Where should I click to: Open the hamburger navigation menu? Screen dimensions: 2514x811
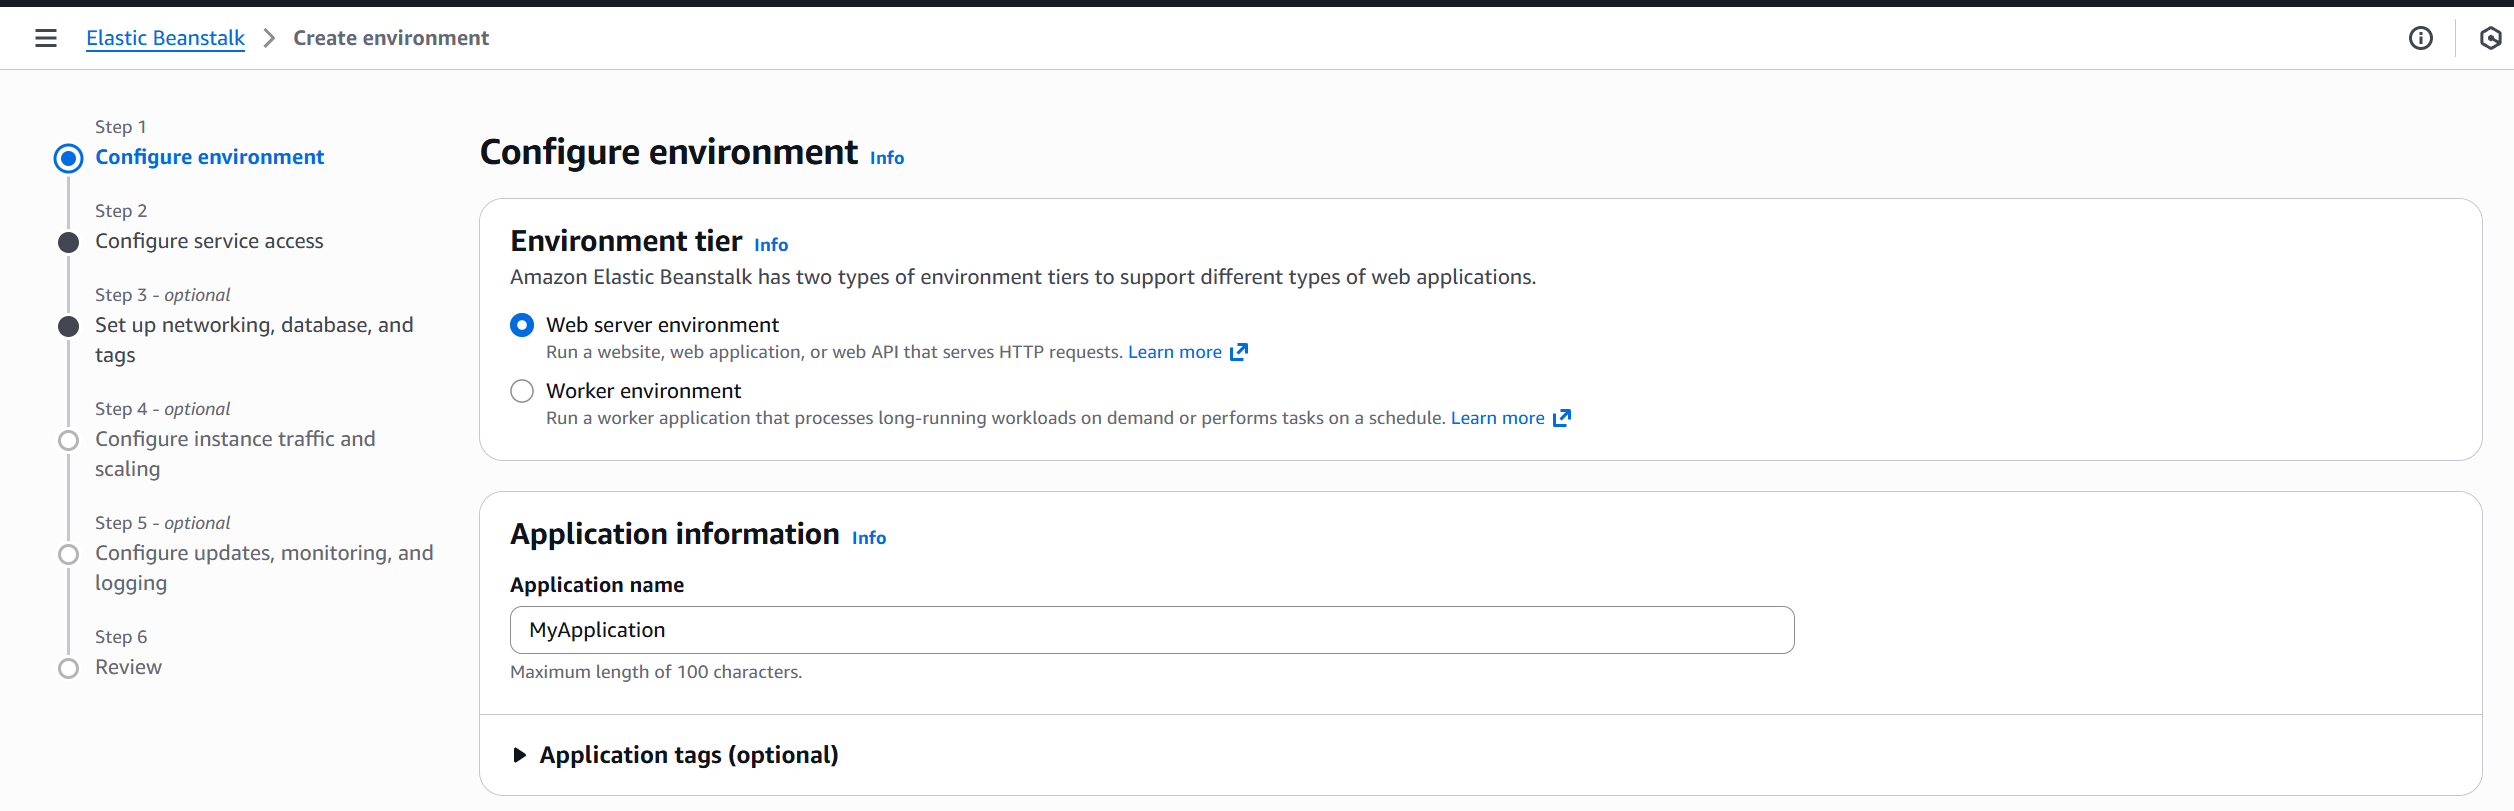(x=45, y=38)
